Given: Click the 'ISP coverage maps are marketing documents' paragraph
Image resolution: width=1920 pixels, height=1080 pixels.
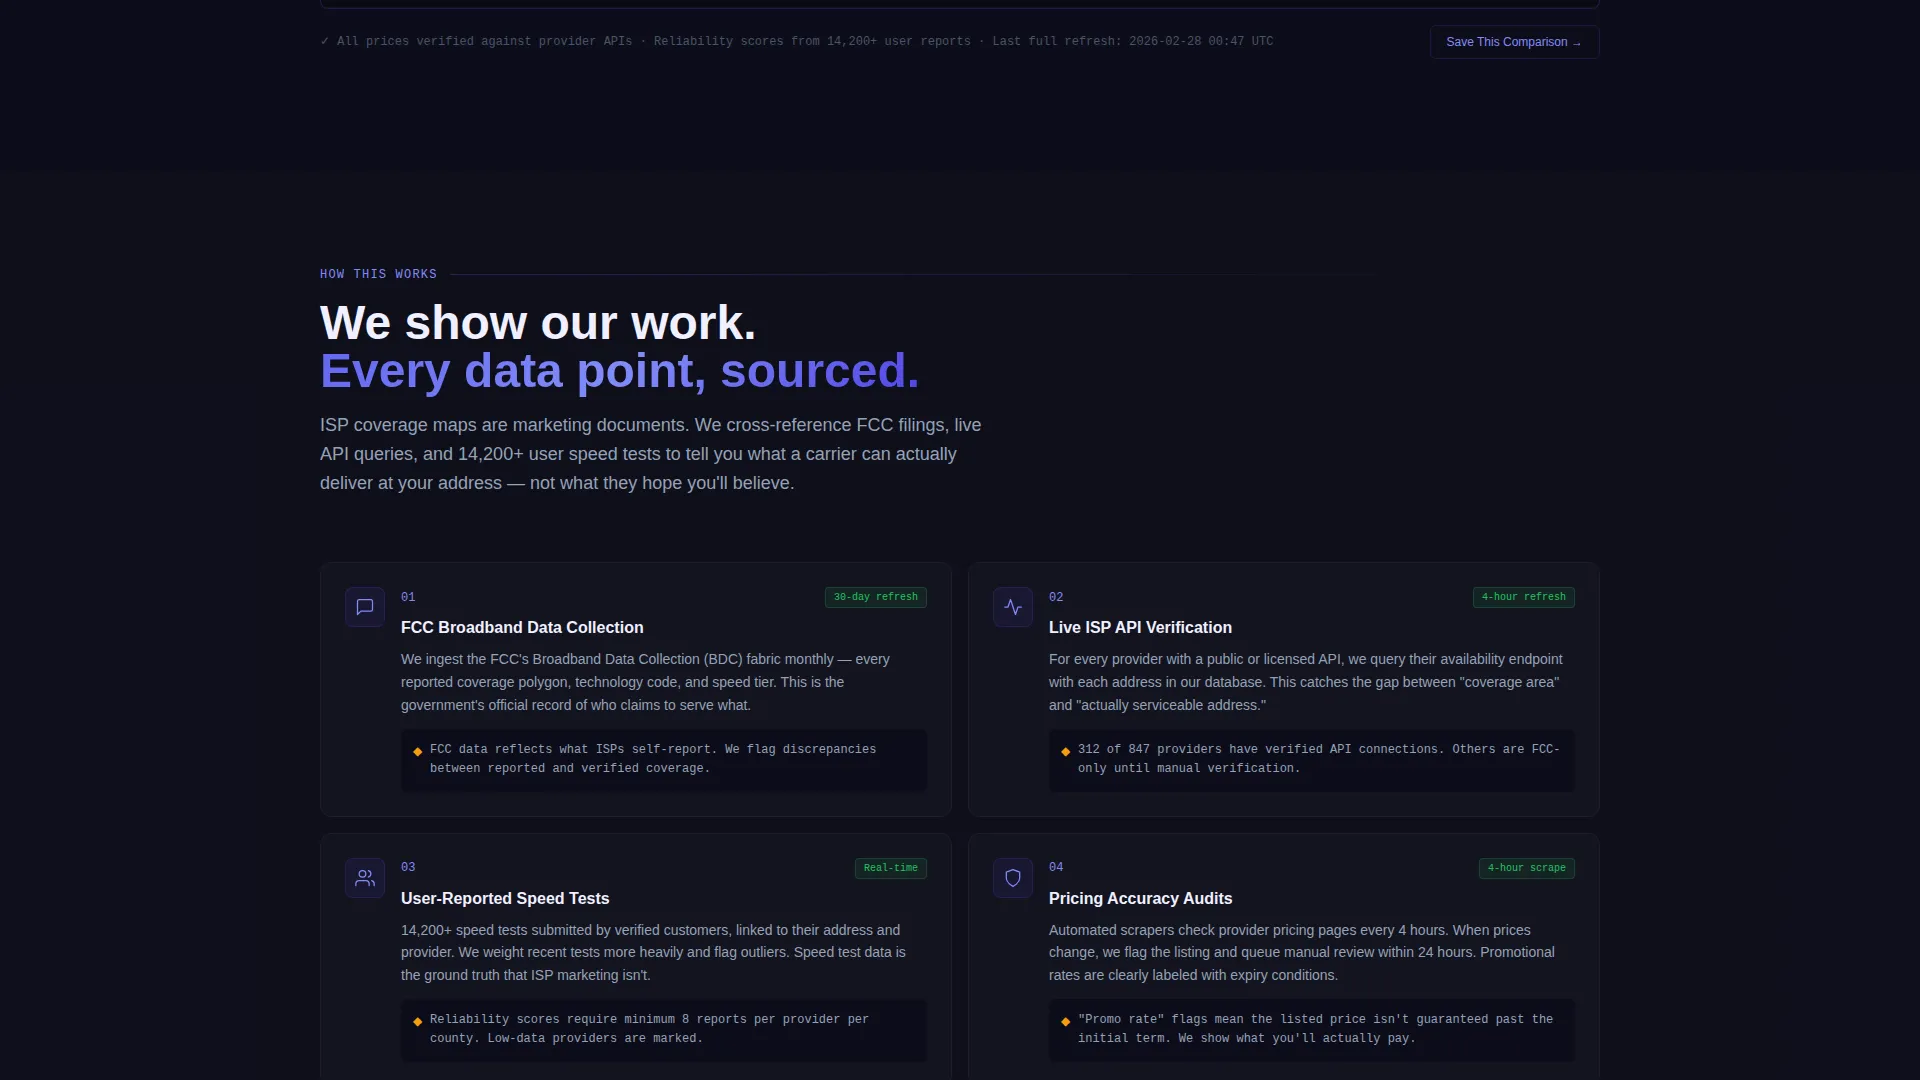Looking at the screenshot, I should coord(650,454).
